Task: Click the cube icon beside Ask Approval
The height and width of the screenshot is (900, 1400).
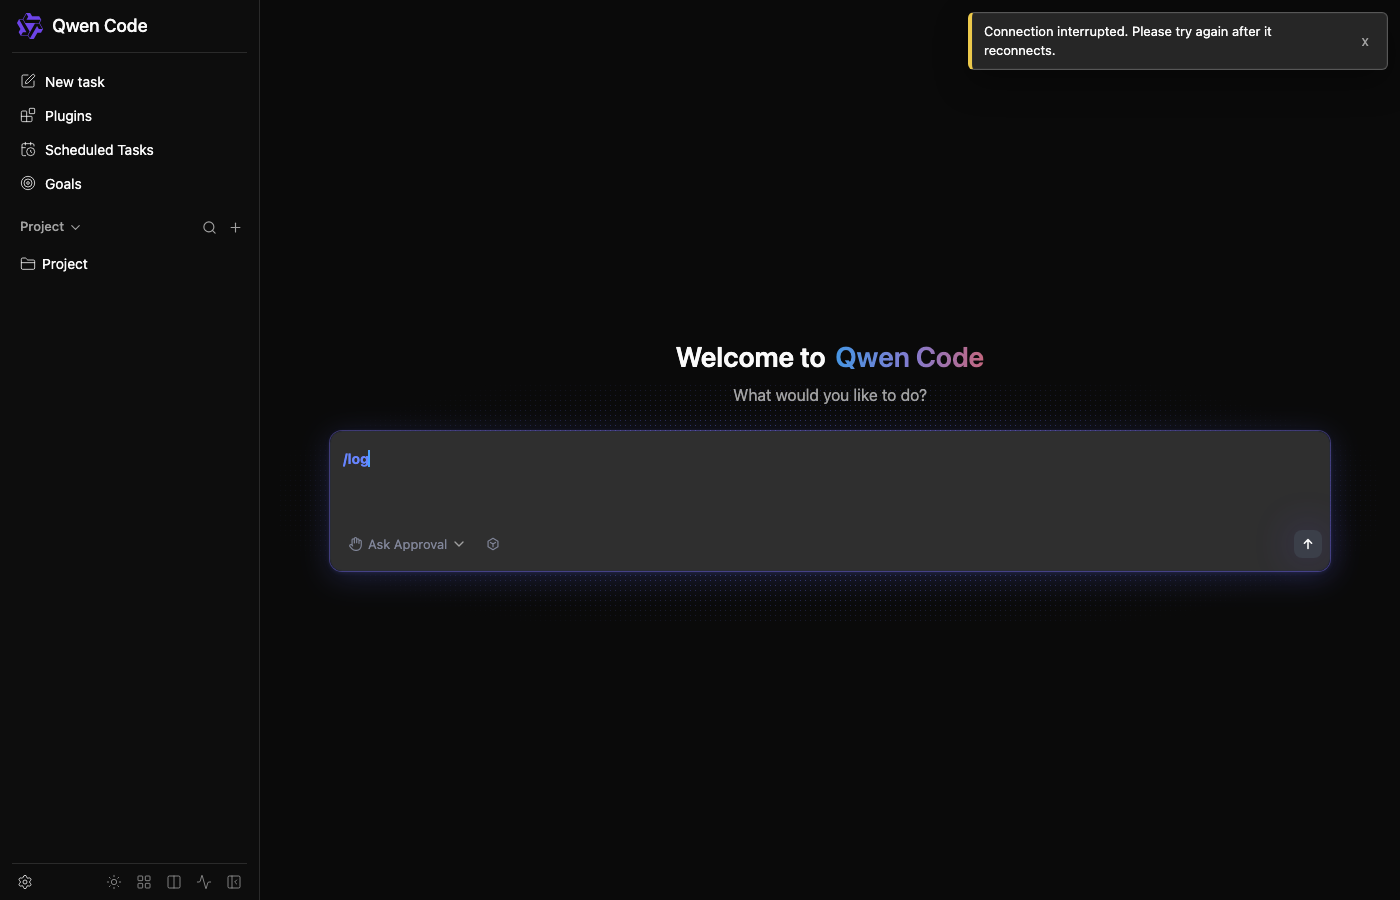Action: coord(493,544)
